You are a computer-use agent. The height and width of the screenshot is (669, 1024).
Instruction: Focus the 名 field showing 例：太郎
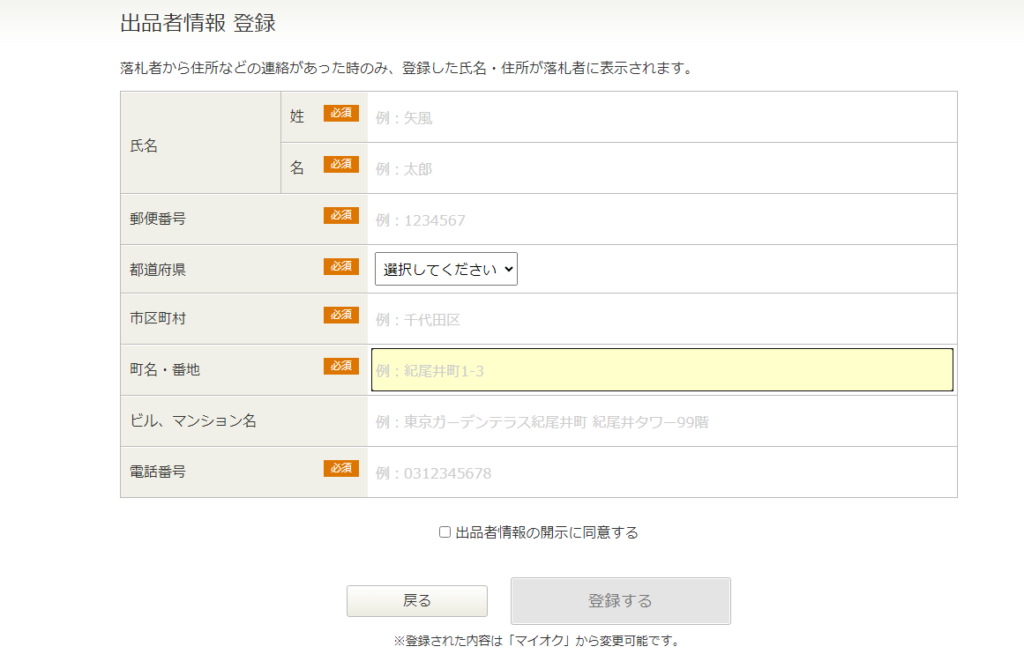(662, 168)
